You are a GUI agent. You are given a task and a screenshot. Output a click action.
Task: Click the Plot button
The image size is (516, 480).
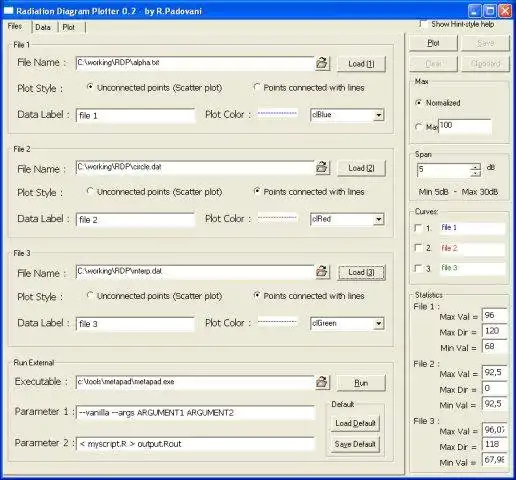[433, 43]
